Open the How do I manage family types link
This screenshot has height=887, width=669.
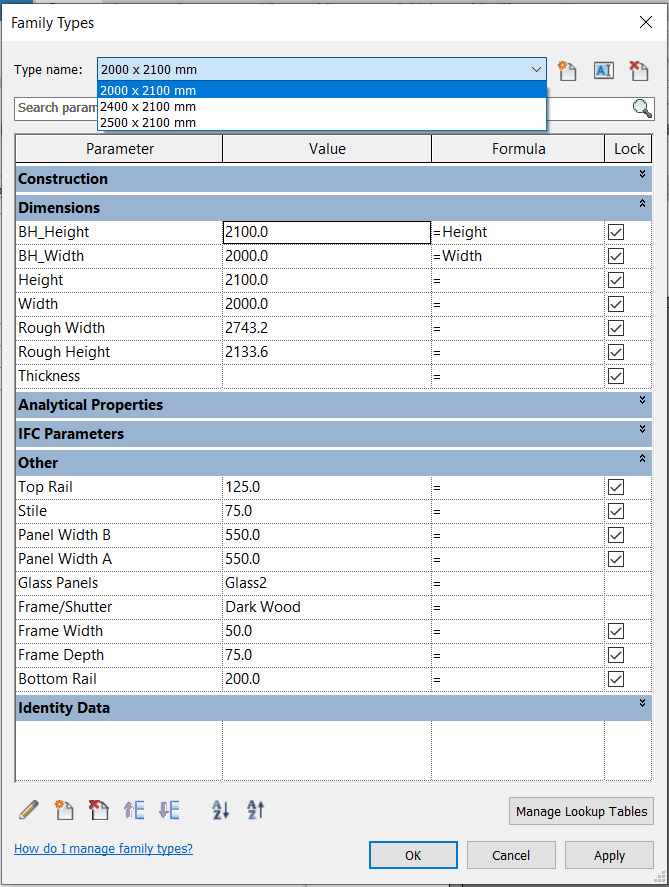pos(103,849)
